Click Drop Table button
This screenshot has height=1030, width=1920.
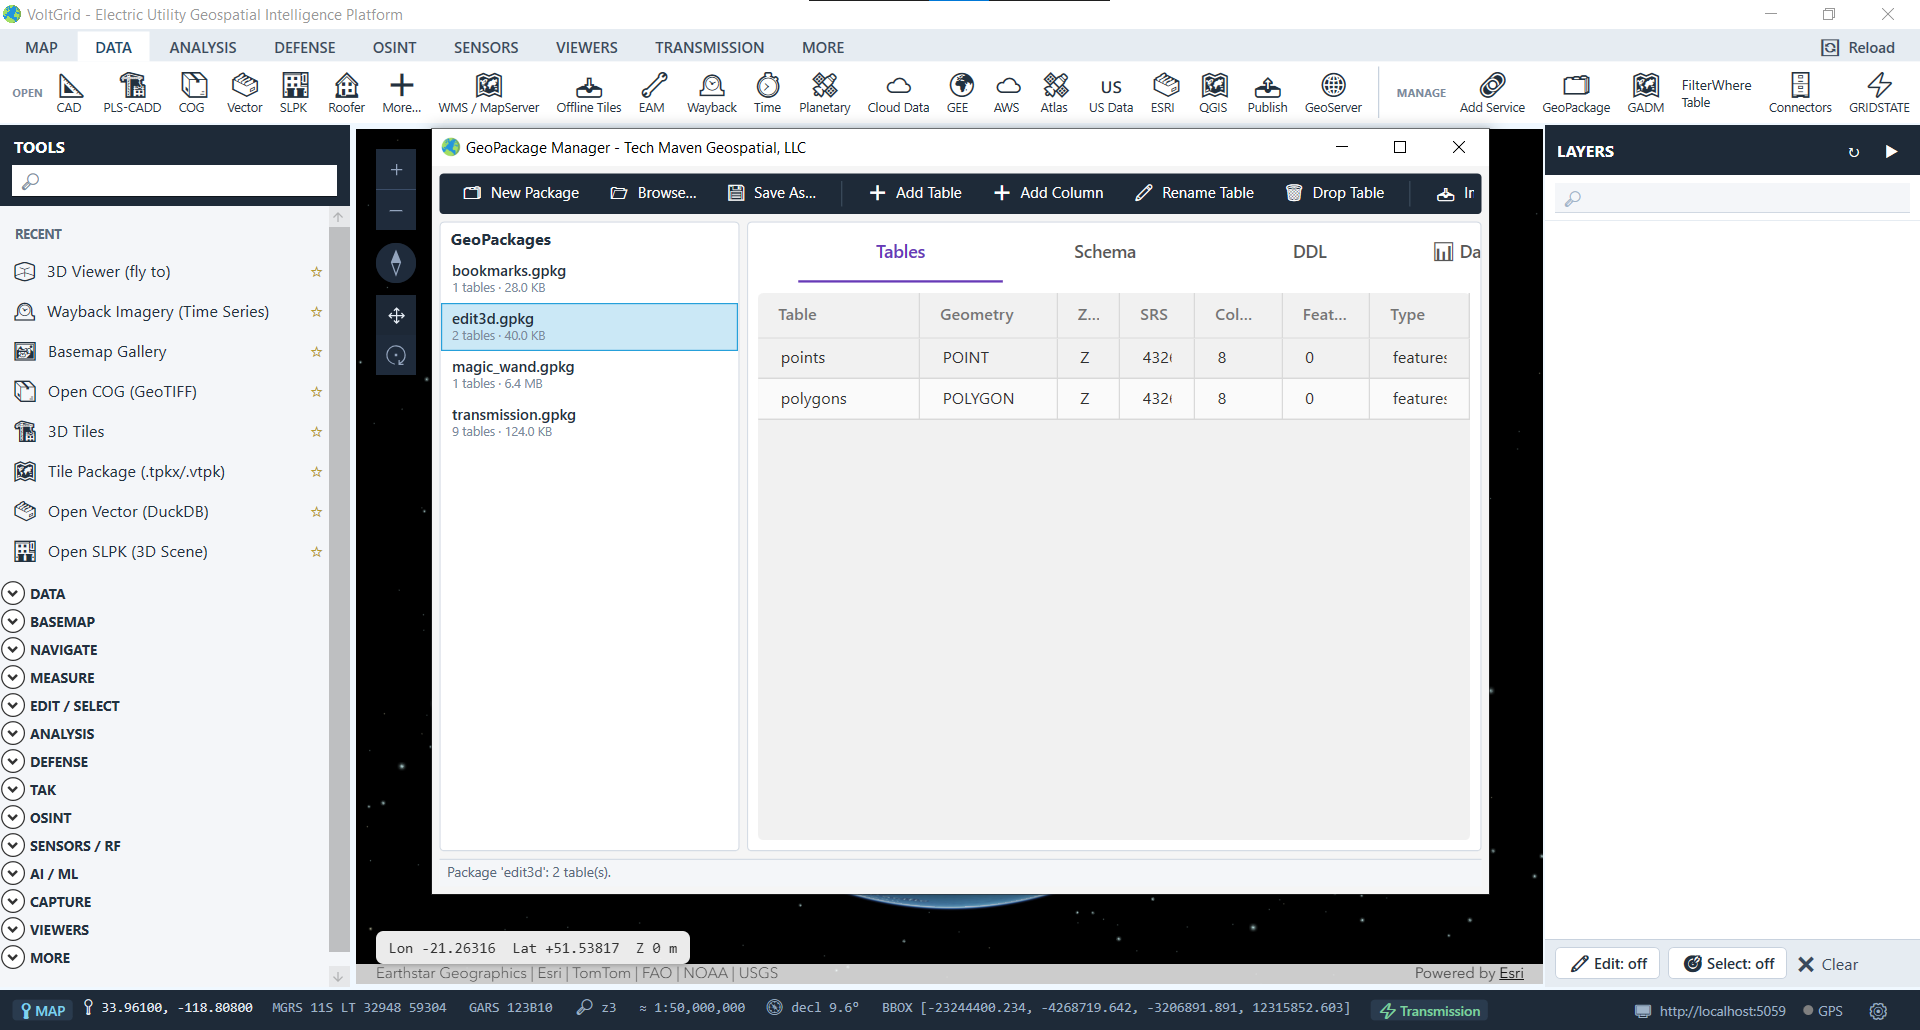pyautogui.click(x=1335, y=193)
